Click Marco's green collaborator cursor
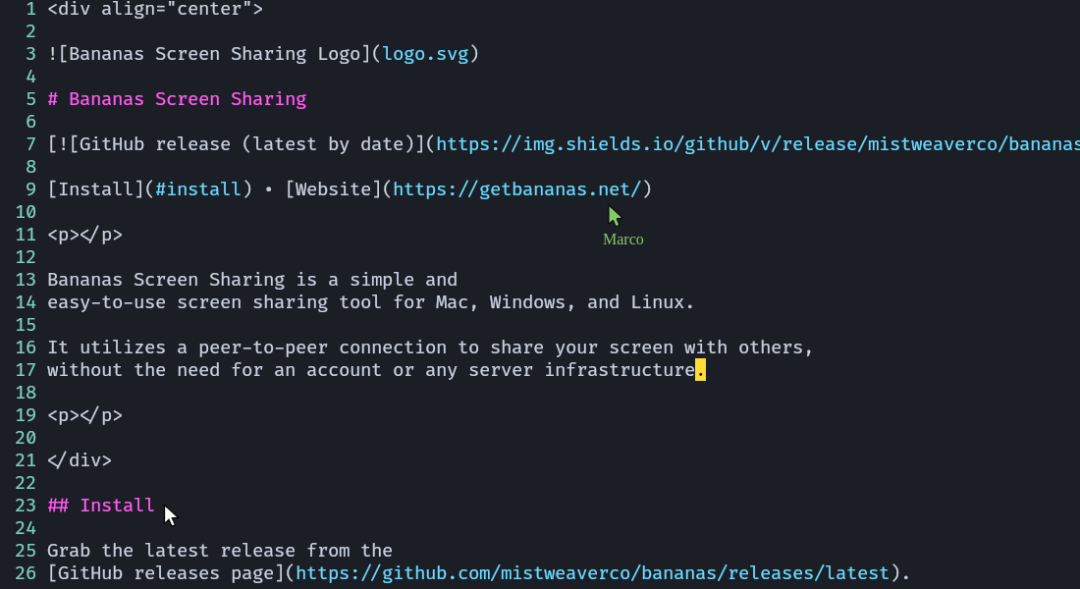This screenshot has height=589, width=1080. point(614,215)
